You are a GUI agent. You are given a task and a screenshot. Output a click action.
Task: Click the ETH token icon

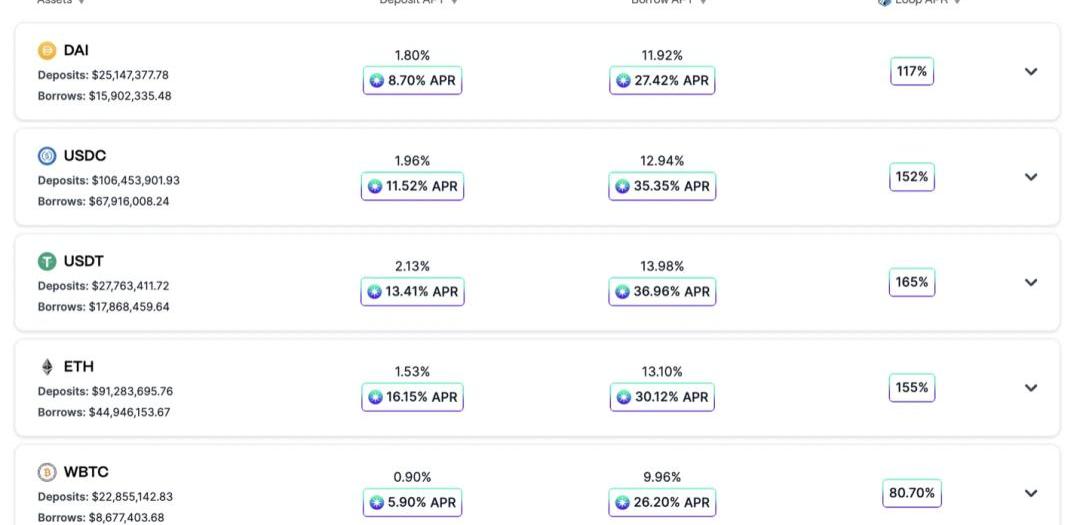click(x=47, y=367)
